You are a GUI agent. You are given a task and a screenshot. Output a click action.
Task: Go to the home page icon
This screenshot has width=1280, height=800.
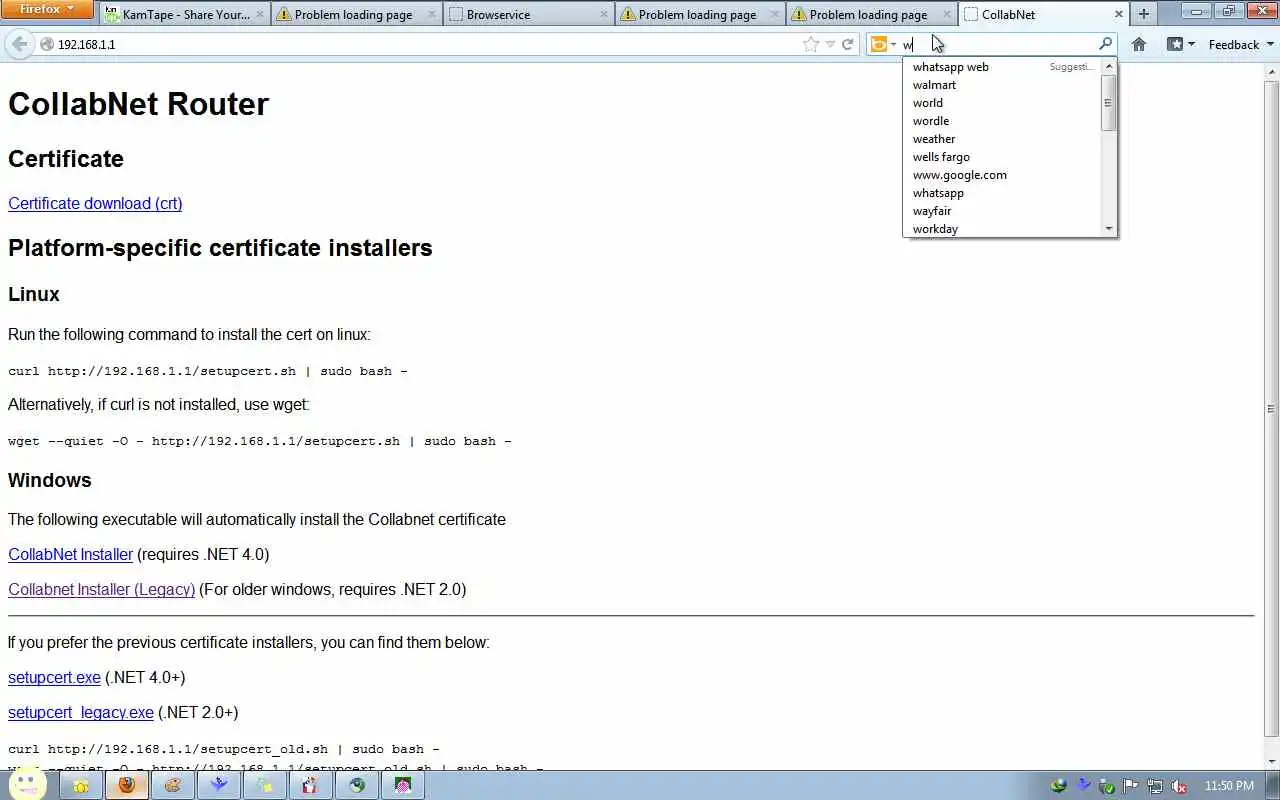[1138, 44]
